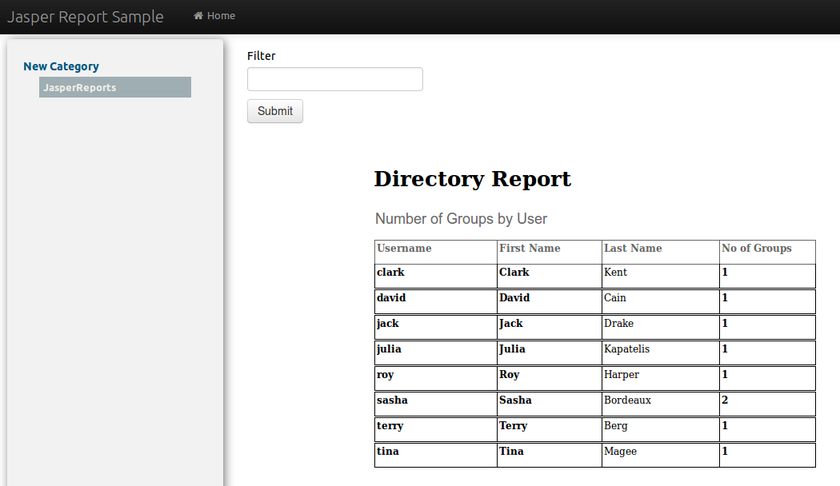The image size is (840, 486).
Task: Click the No of Groups column header
Action: (x=756, y=249)
